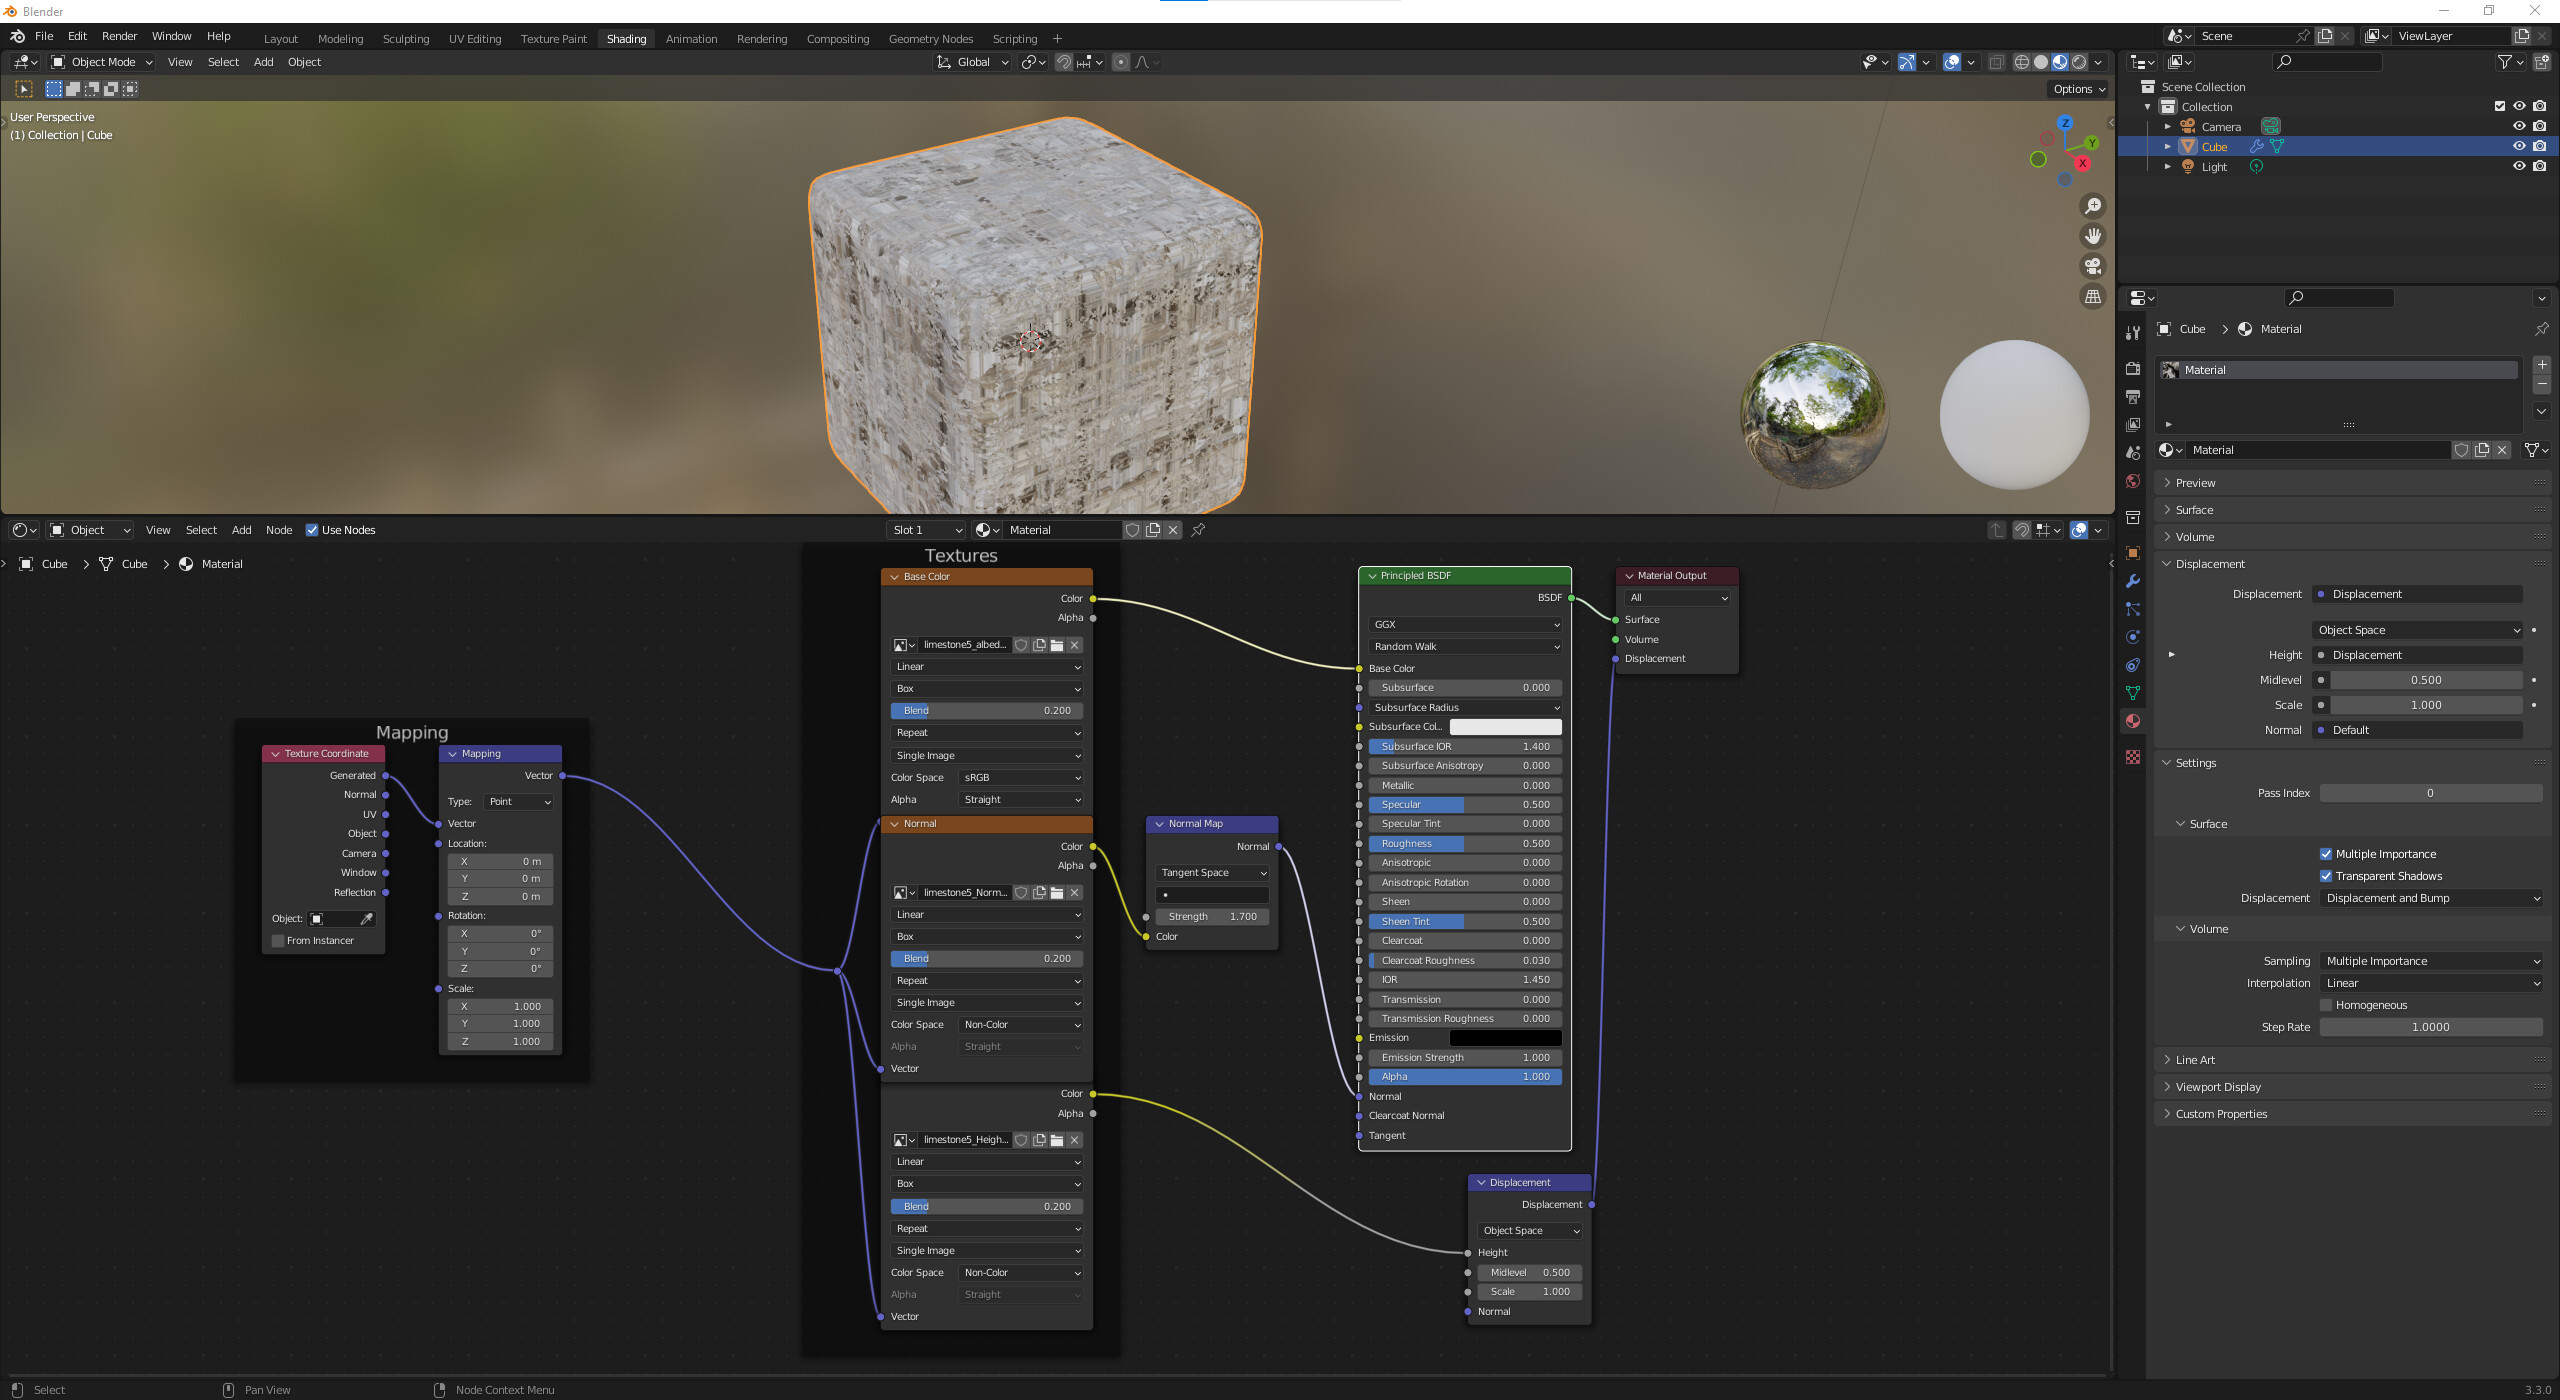Edit the Normal Map Strength field
Viewport: 2560px width, 1400px height.
point(1211,916)
